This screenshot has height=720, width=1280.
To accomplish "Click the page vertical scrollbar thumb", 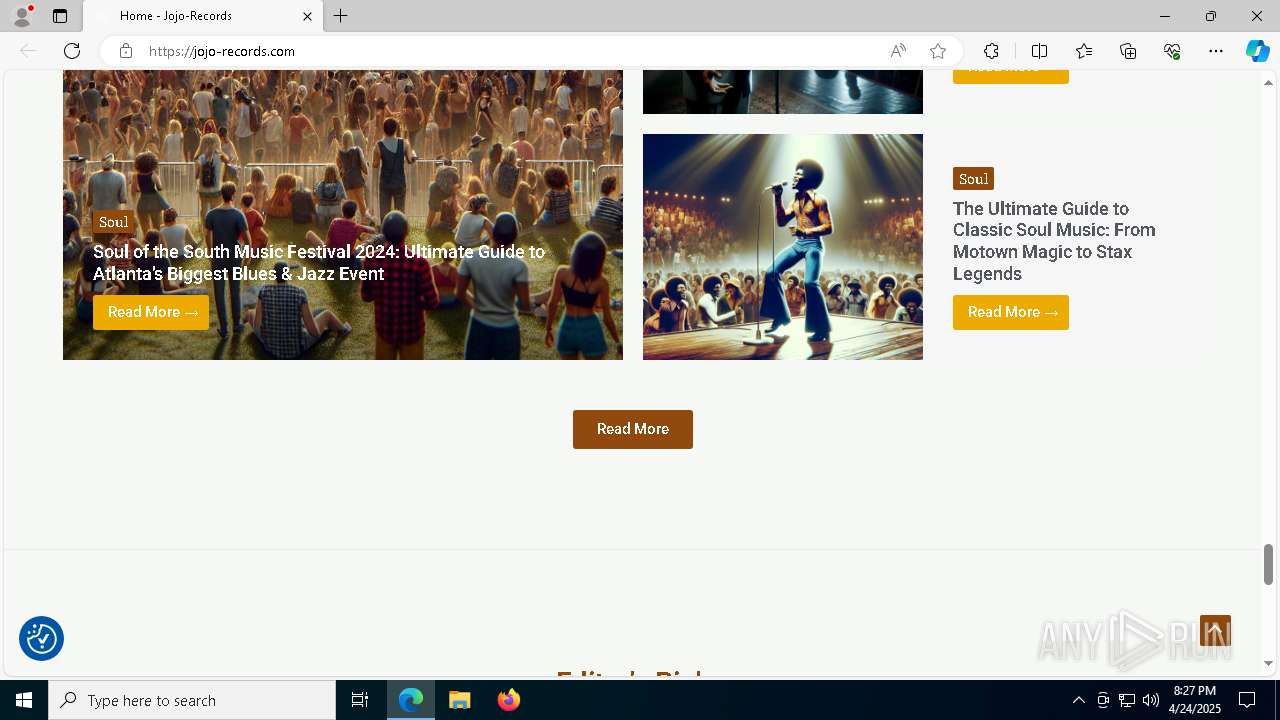I will tap(1268, 565).
